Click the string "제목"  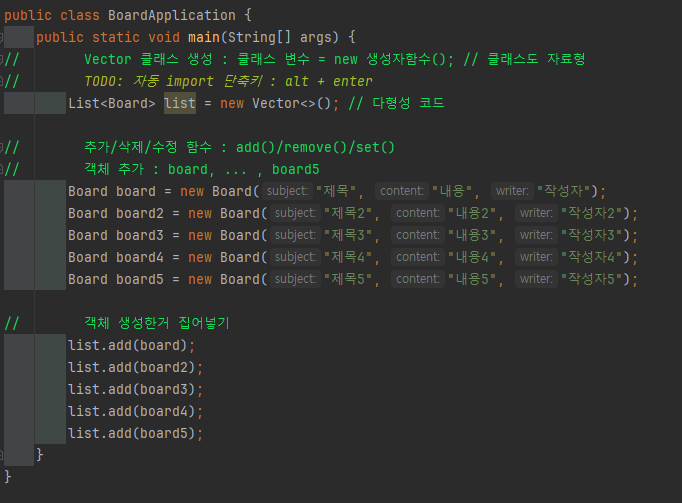pyautogui.click(x=336, y=191)
